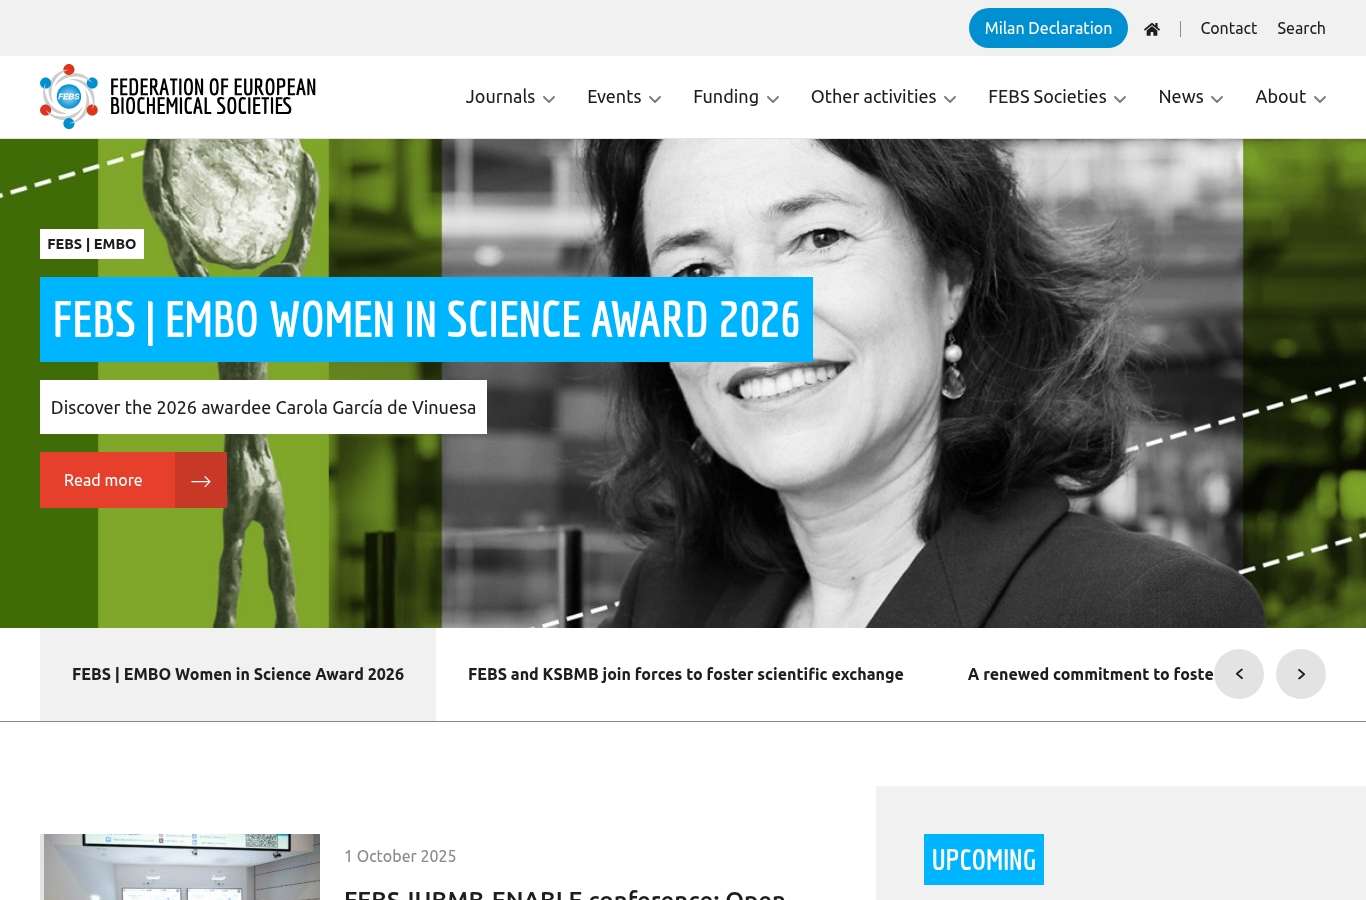Open the News dropdown menu
Screen dimensions: 1366x900
1190,97
